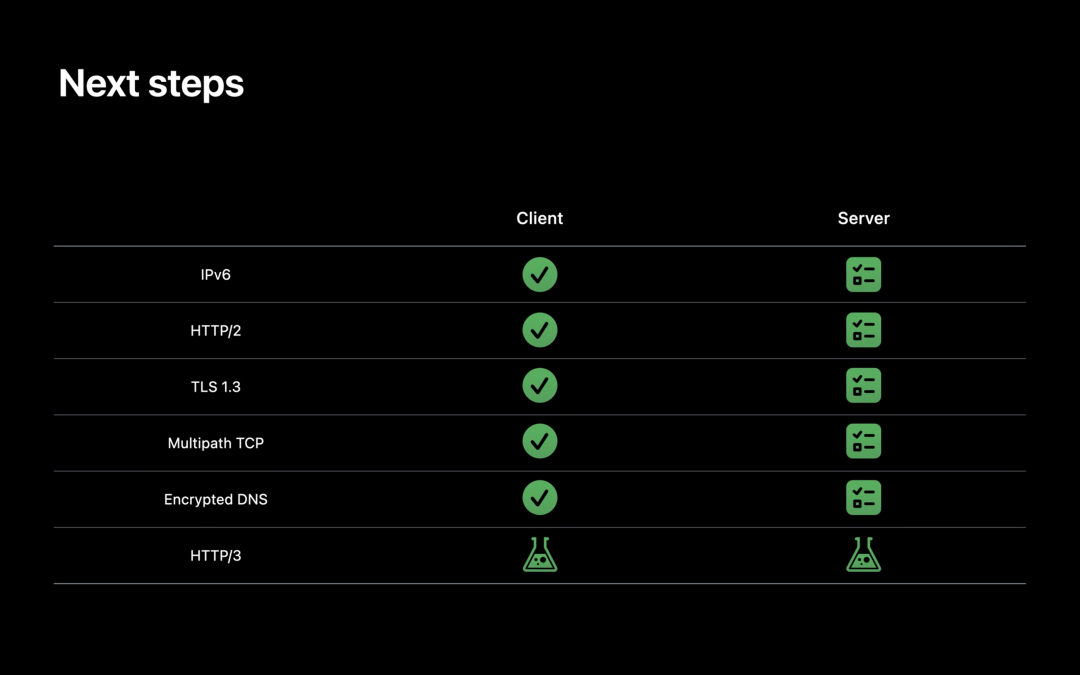This screenshot has height=675, width=1080.
Task: Click the IPv6 client checkmark icon
Action: (x=540, y=274)
